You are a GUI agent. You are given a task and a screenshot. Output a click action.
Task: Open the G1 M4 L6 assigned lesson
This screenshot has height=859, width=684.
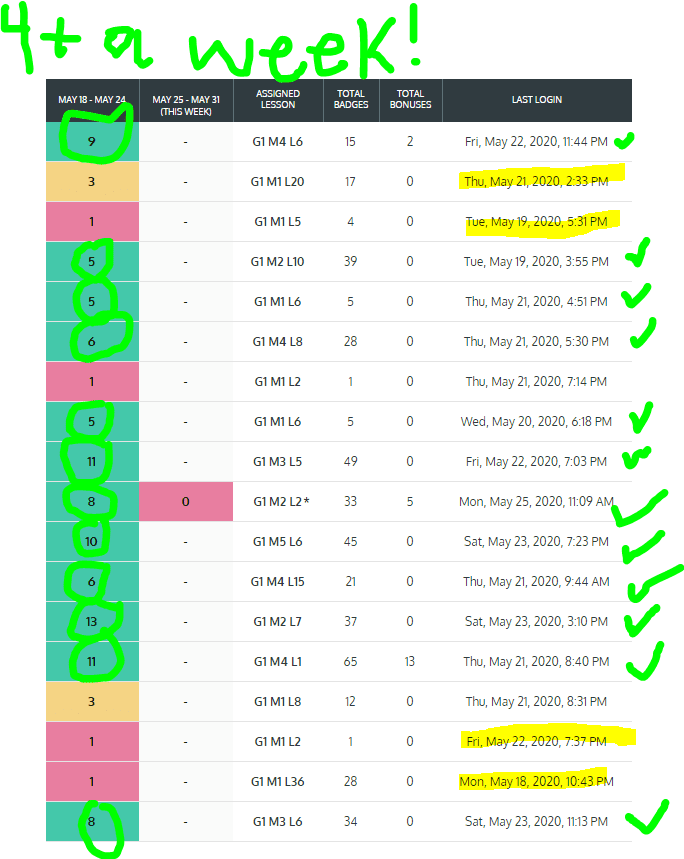278,142
